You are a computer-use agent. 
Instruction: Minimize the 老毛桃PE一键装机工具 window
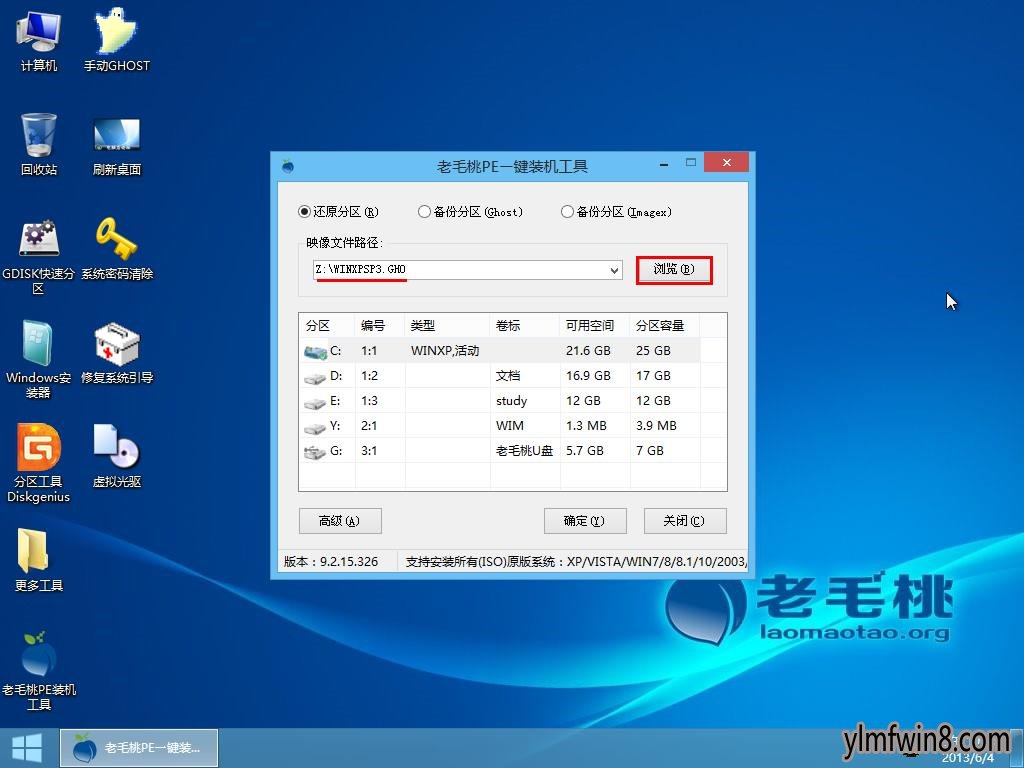664,163
